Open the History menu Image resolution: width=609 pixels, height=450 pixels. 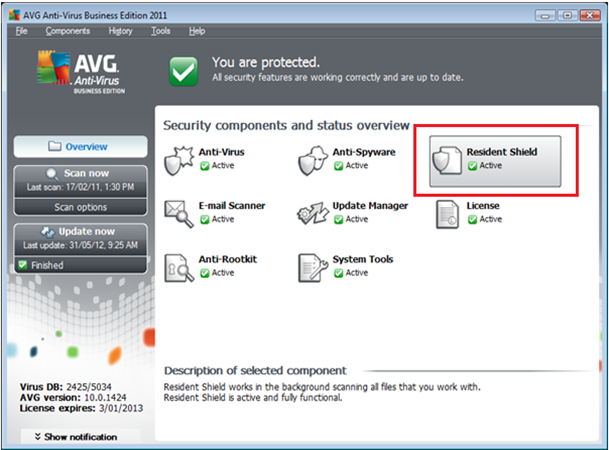[x=120, y=31]
